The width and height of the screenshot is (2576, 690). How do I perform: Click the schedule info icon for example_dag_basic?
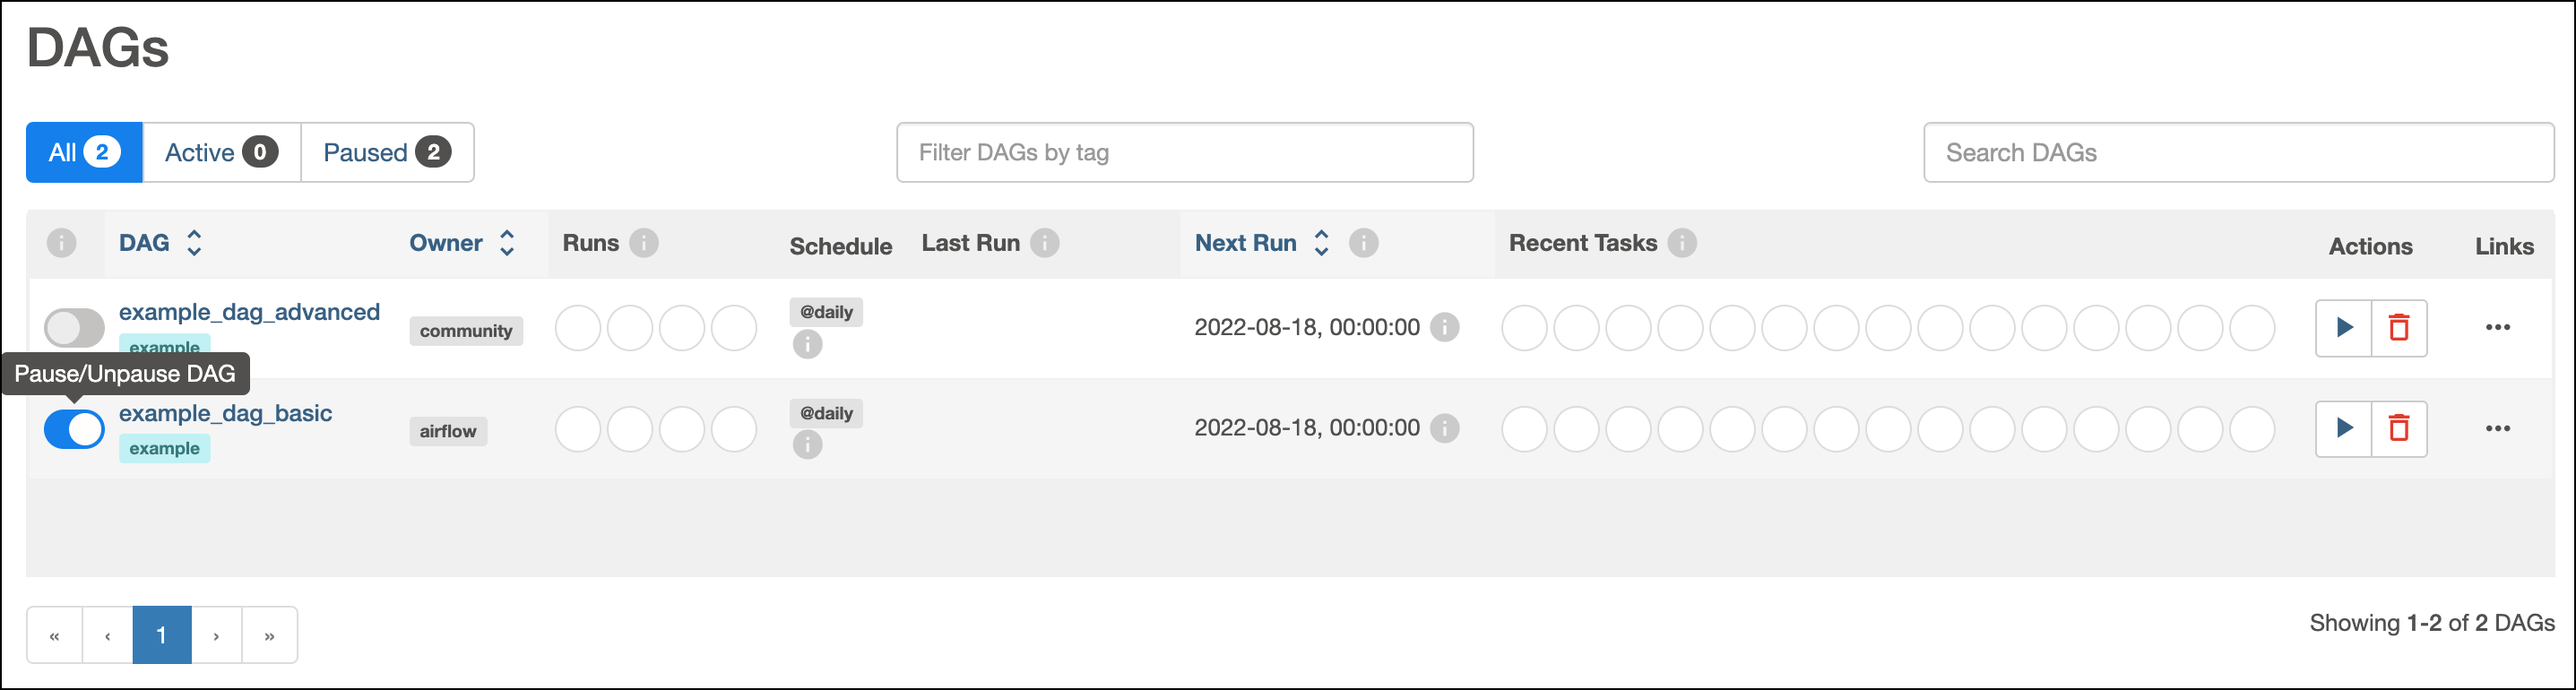(x=807, y=444)
